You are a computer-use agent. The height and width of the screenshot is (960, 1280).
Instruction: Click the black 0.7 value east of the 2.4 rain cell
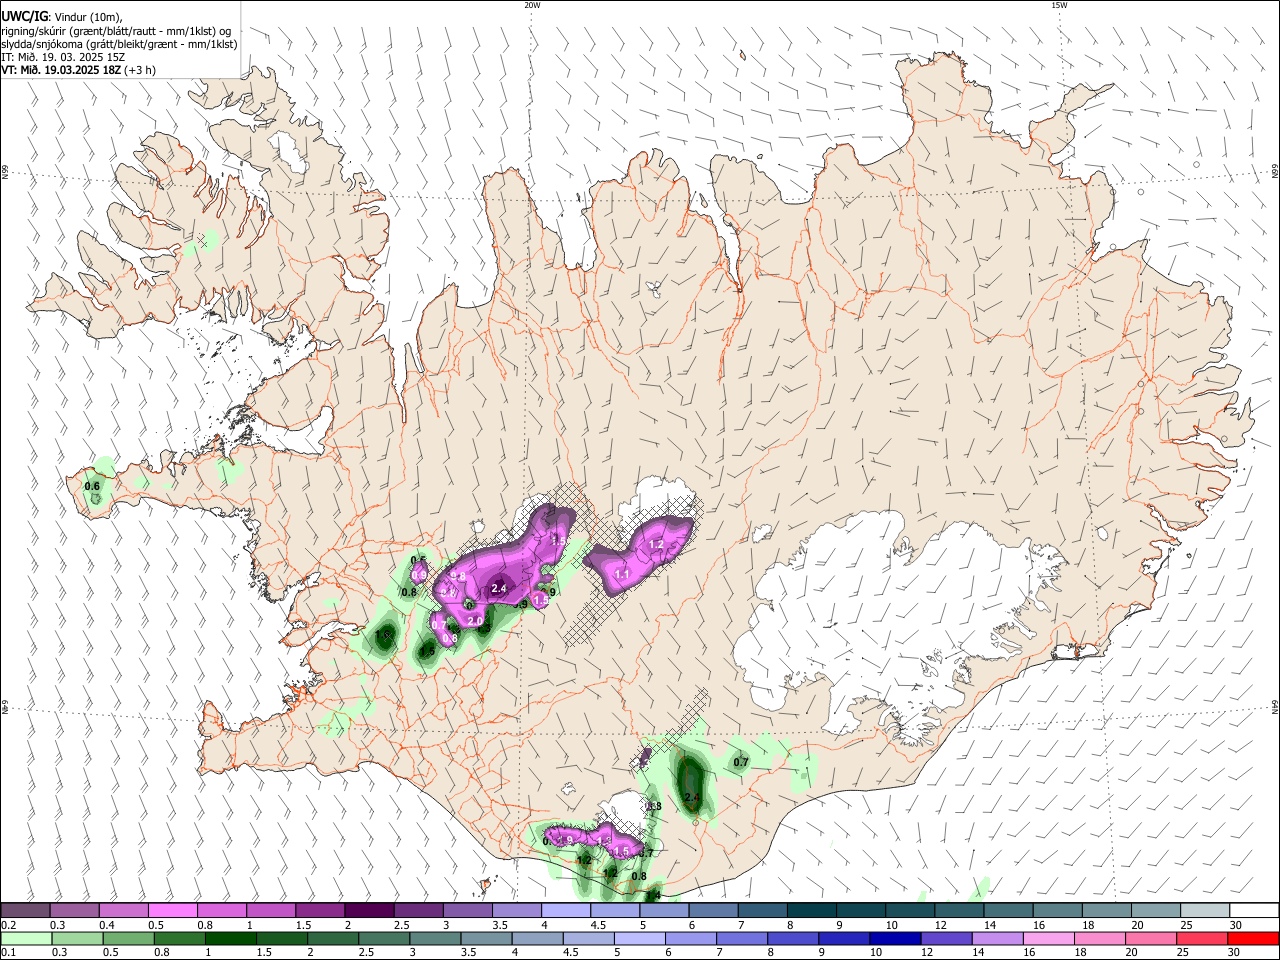point(741,762)
